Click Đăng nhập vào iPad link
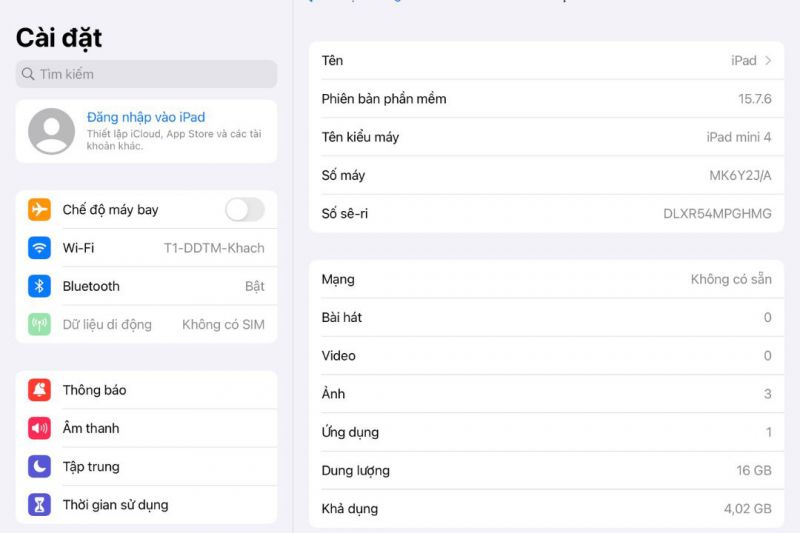Image resolution: width=800 pixels, height=533 pixels. tap(146, 117)
